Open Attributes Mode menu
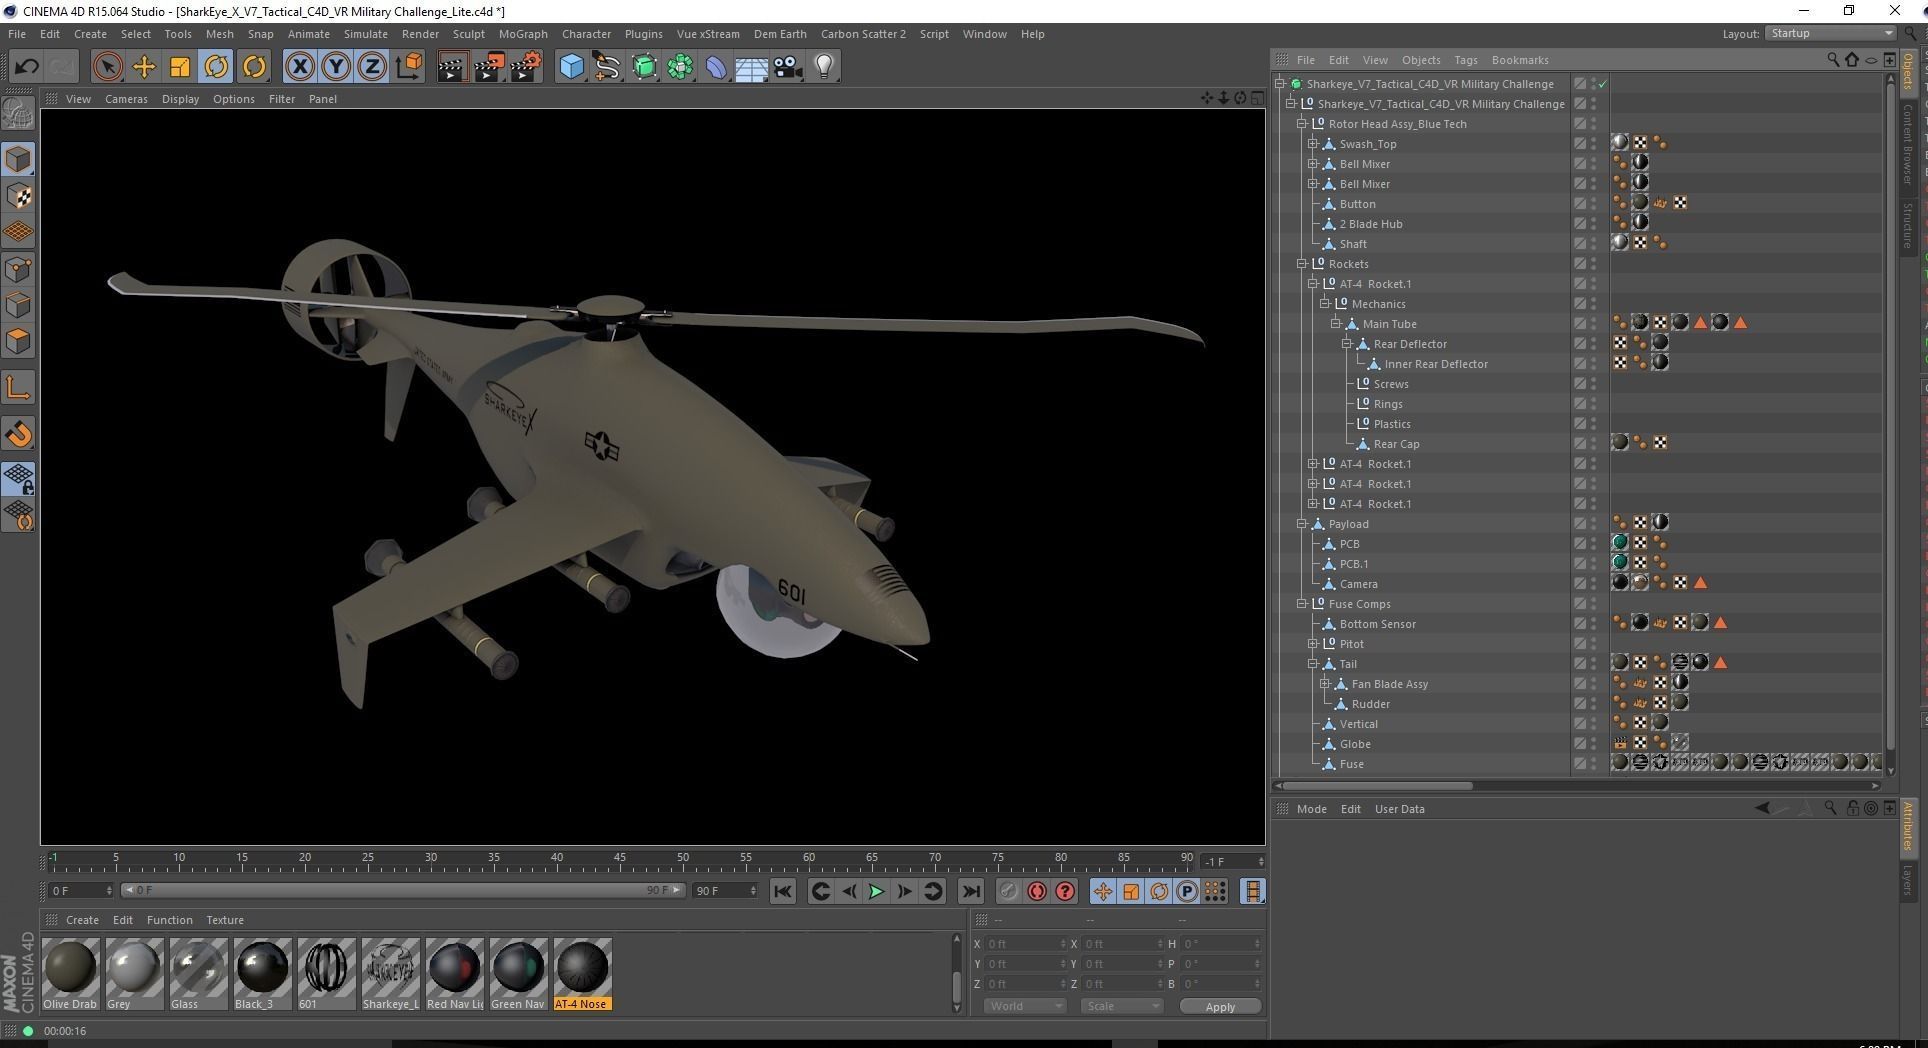The image size is (1928, 1048). [x=1311, y=809]
